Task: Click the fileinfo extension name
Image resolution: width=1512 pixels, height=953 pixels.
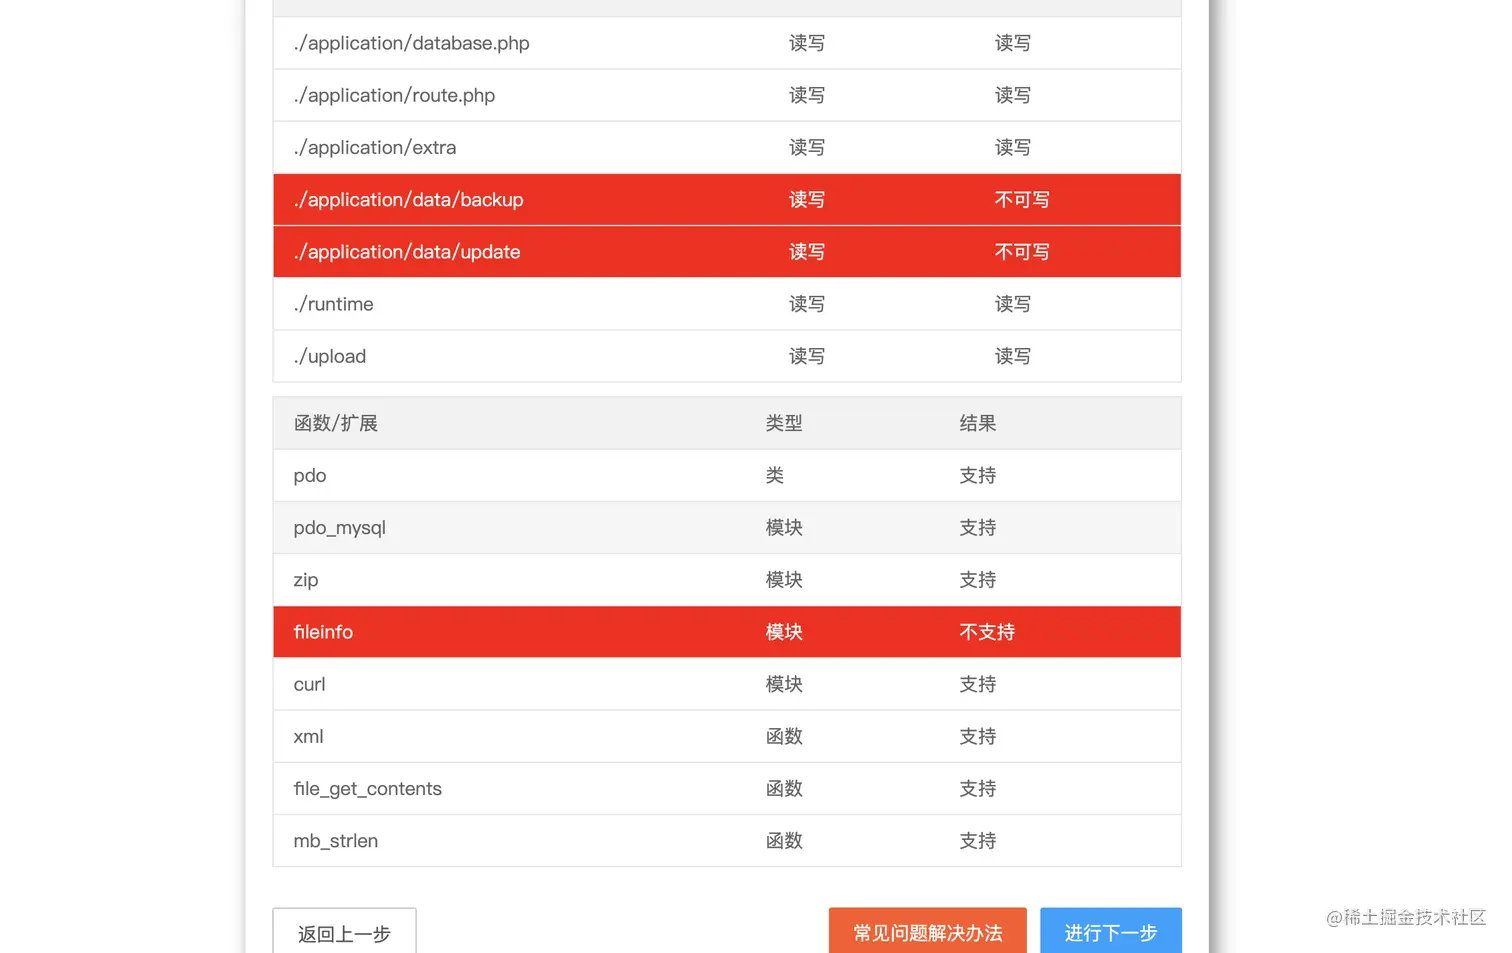Action: coord(323,632)
